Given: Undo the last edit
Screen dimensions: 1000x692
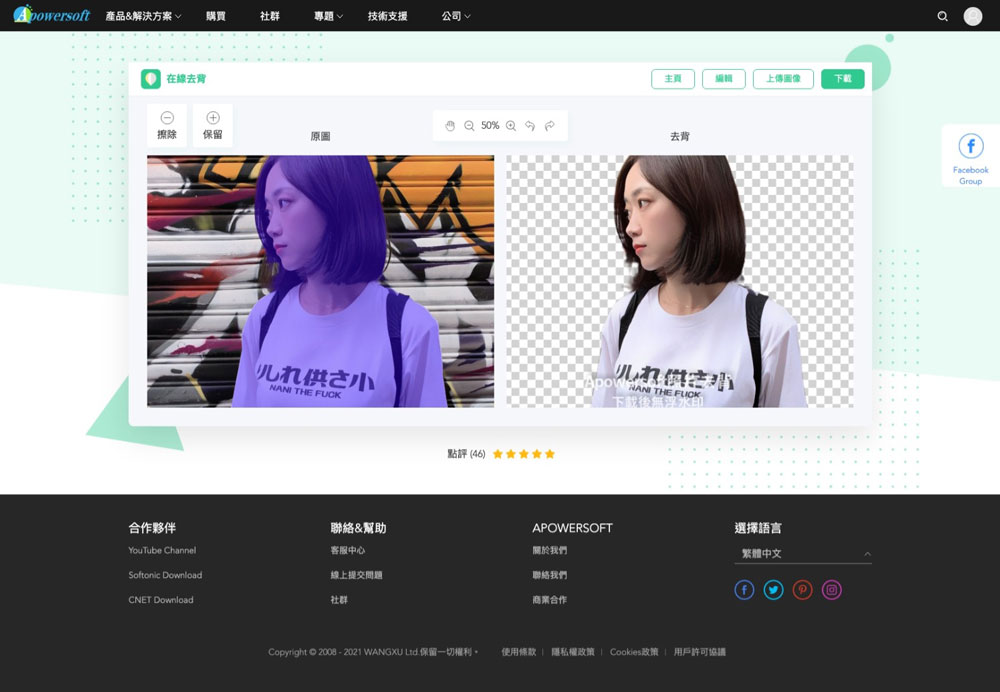Looking at the screenshot, I should (x=530, y=126).
